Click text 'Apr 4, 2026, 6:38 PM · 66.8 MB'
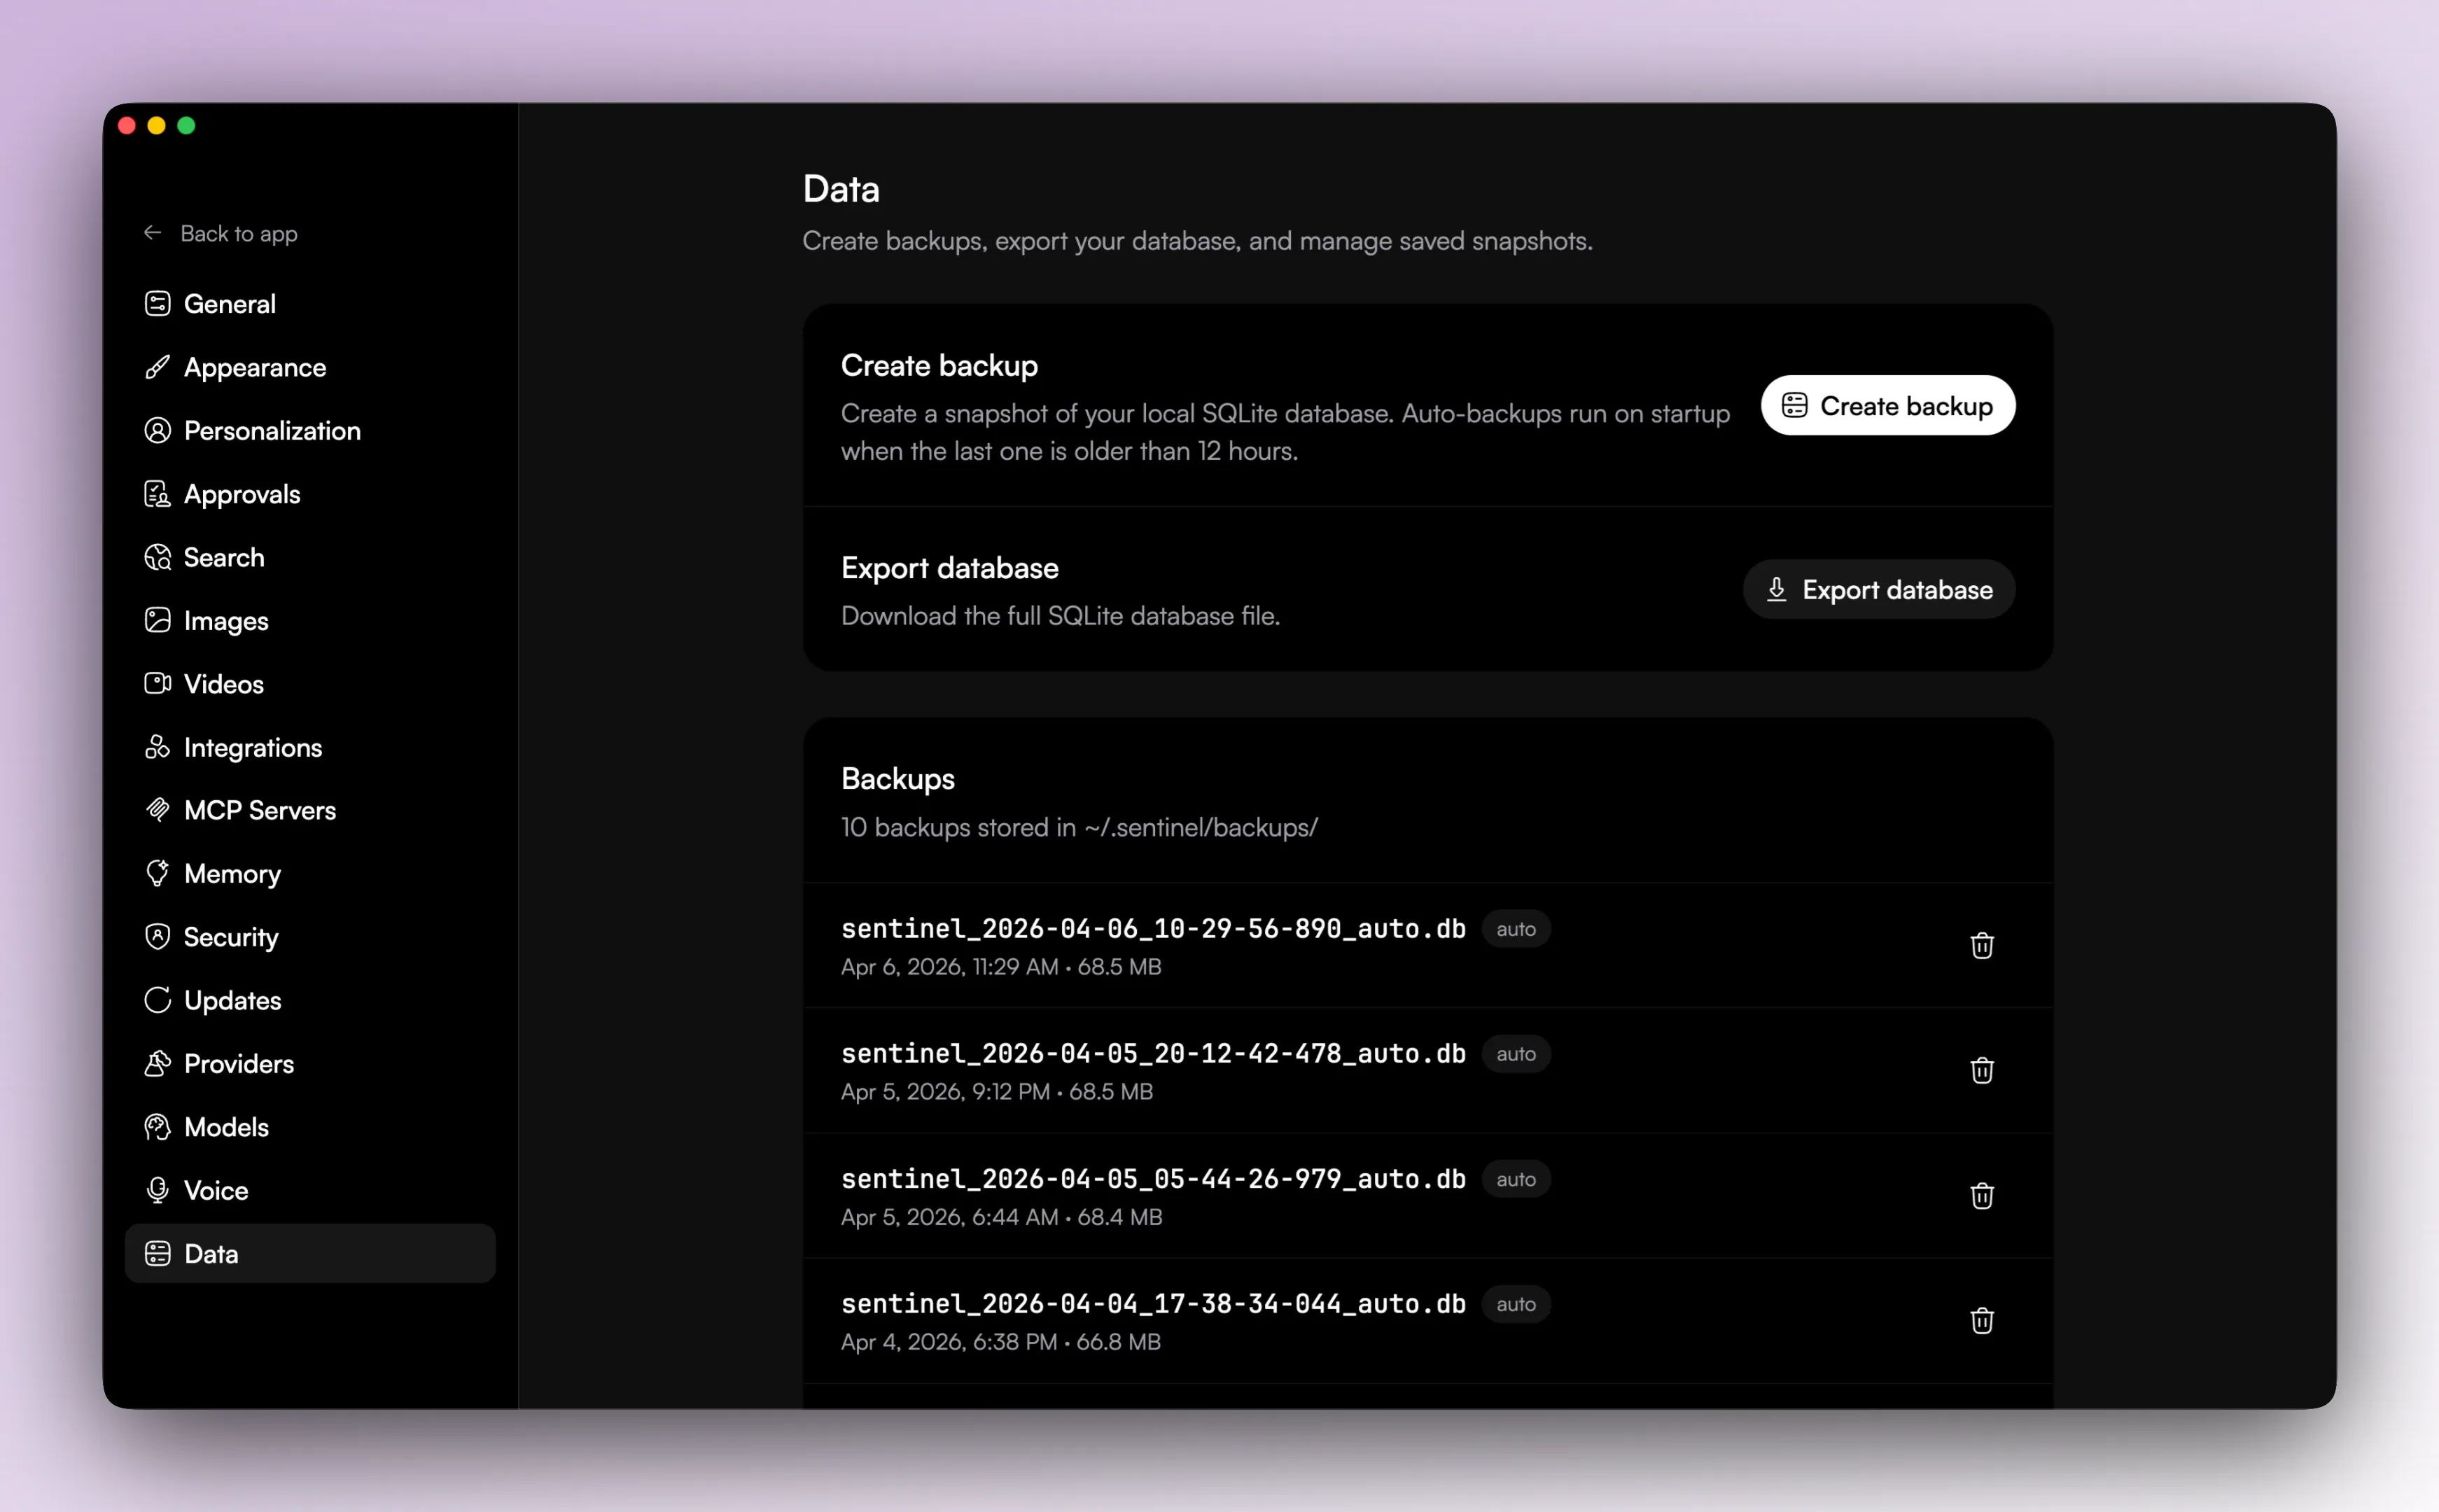The height and width of the screenshot is (1512, 2439). (1001, 1342)
